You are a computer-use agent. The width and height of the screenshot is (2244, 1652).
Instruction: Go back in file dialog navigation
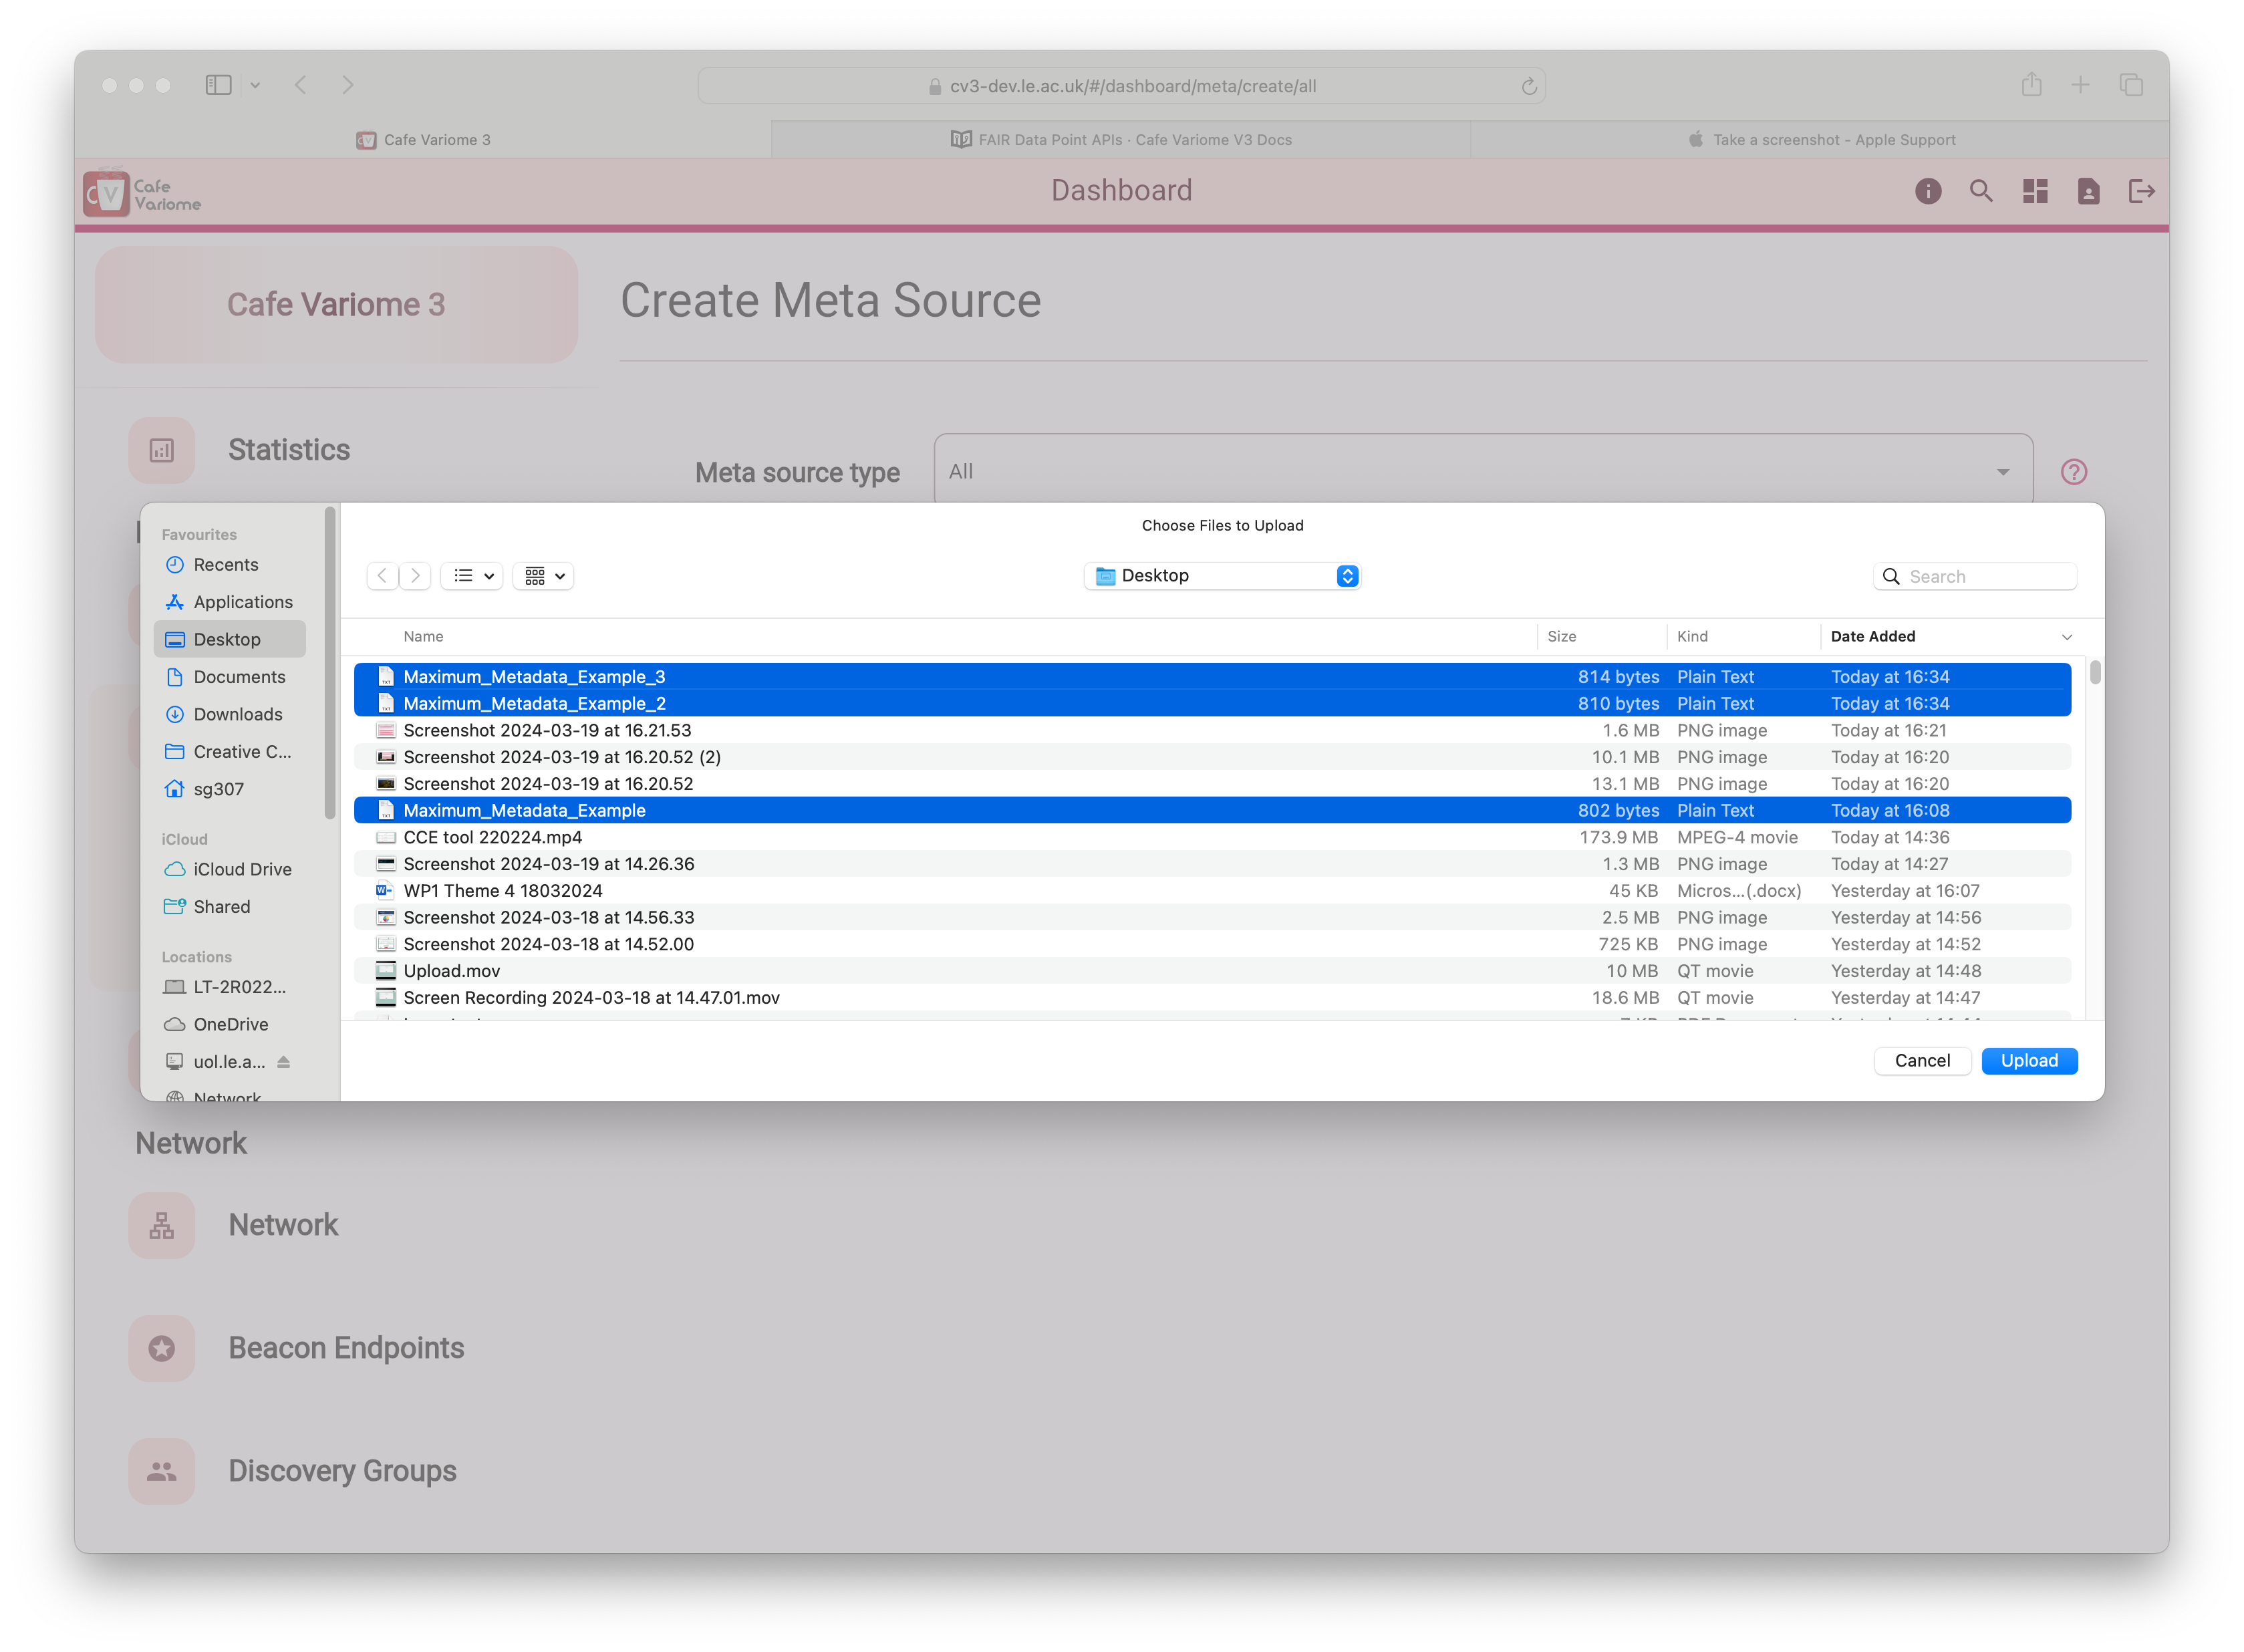pos(382,576)
